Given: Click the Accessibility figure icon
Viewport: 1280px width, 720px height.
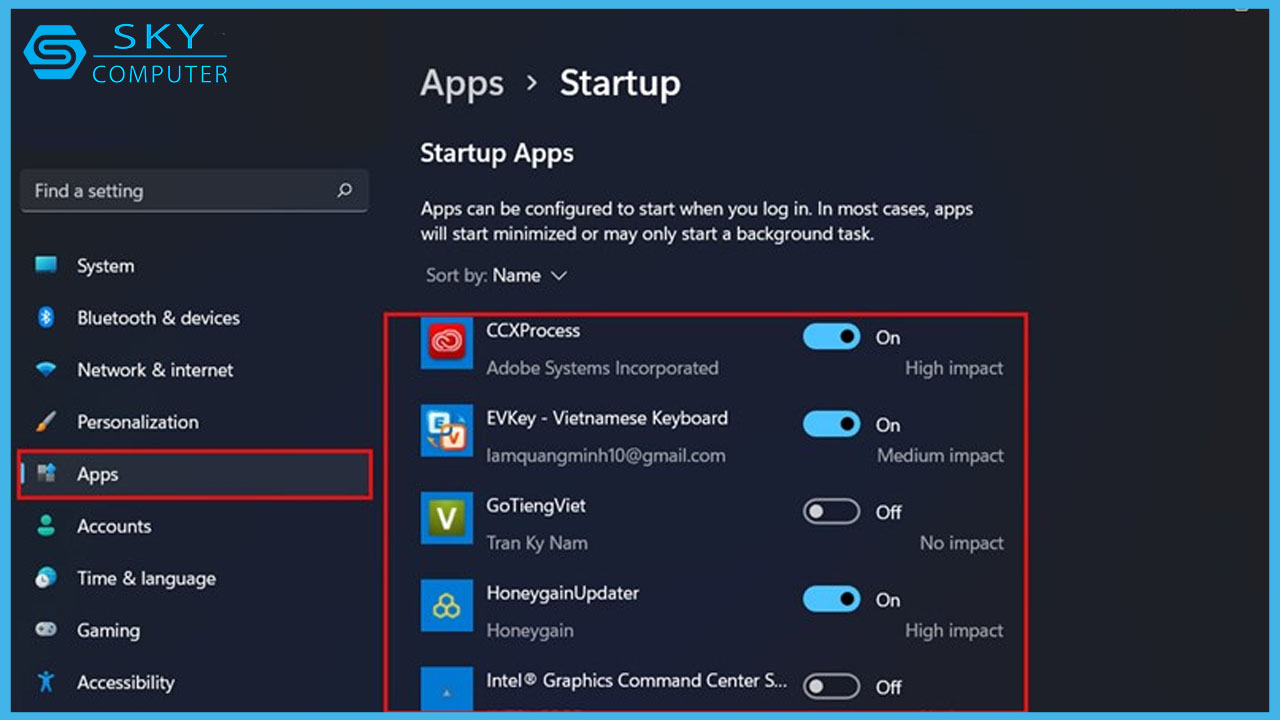Looking at the screenshot, I should click(x=46, y=681).
